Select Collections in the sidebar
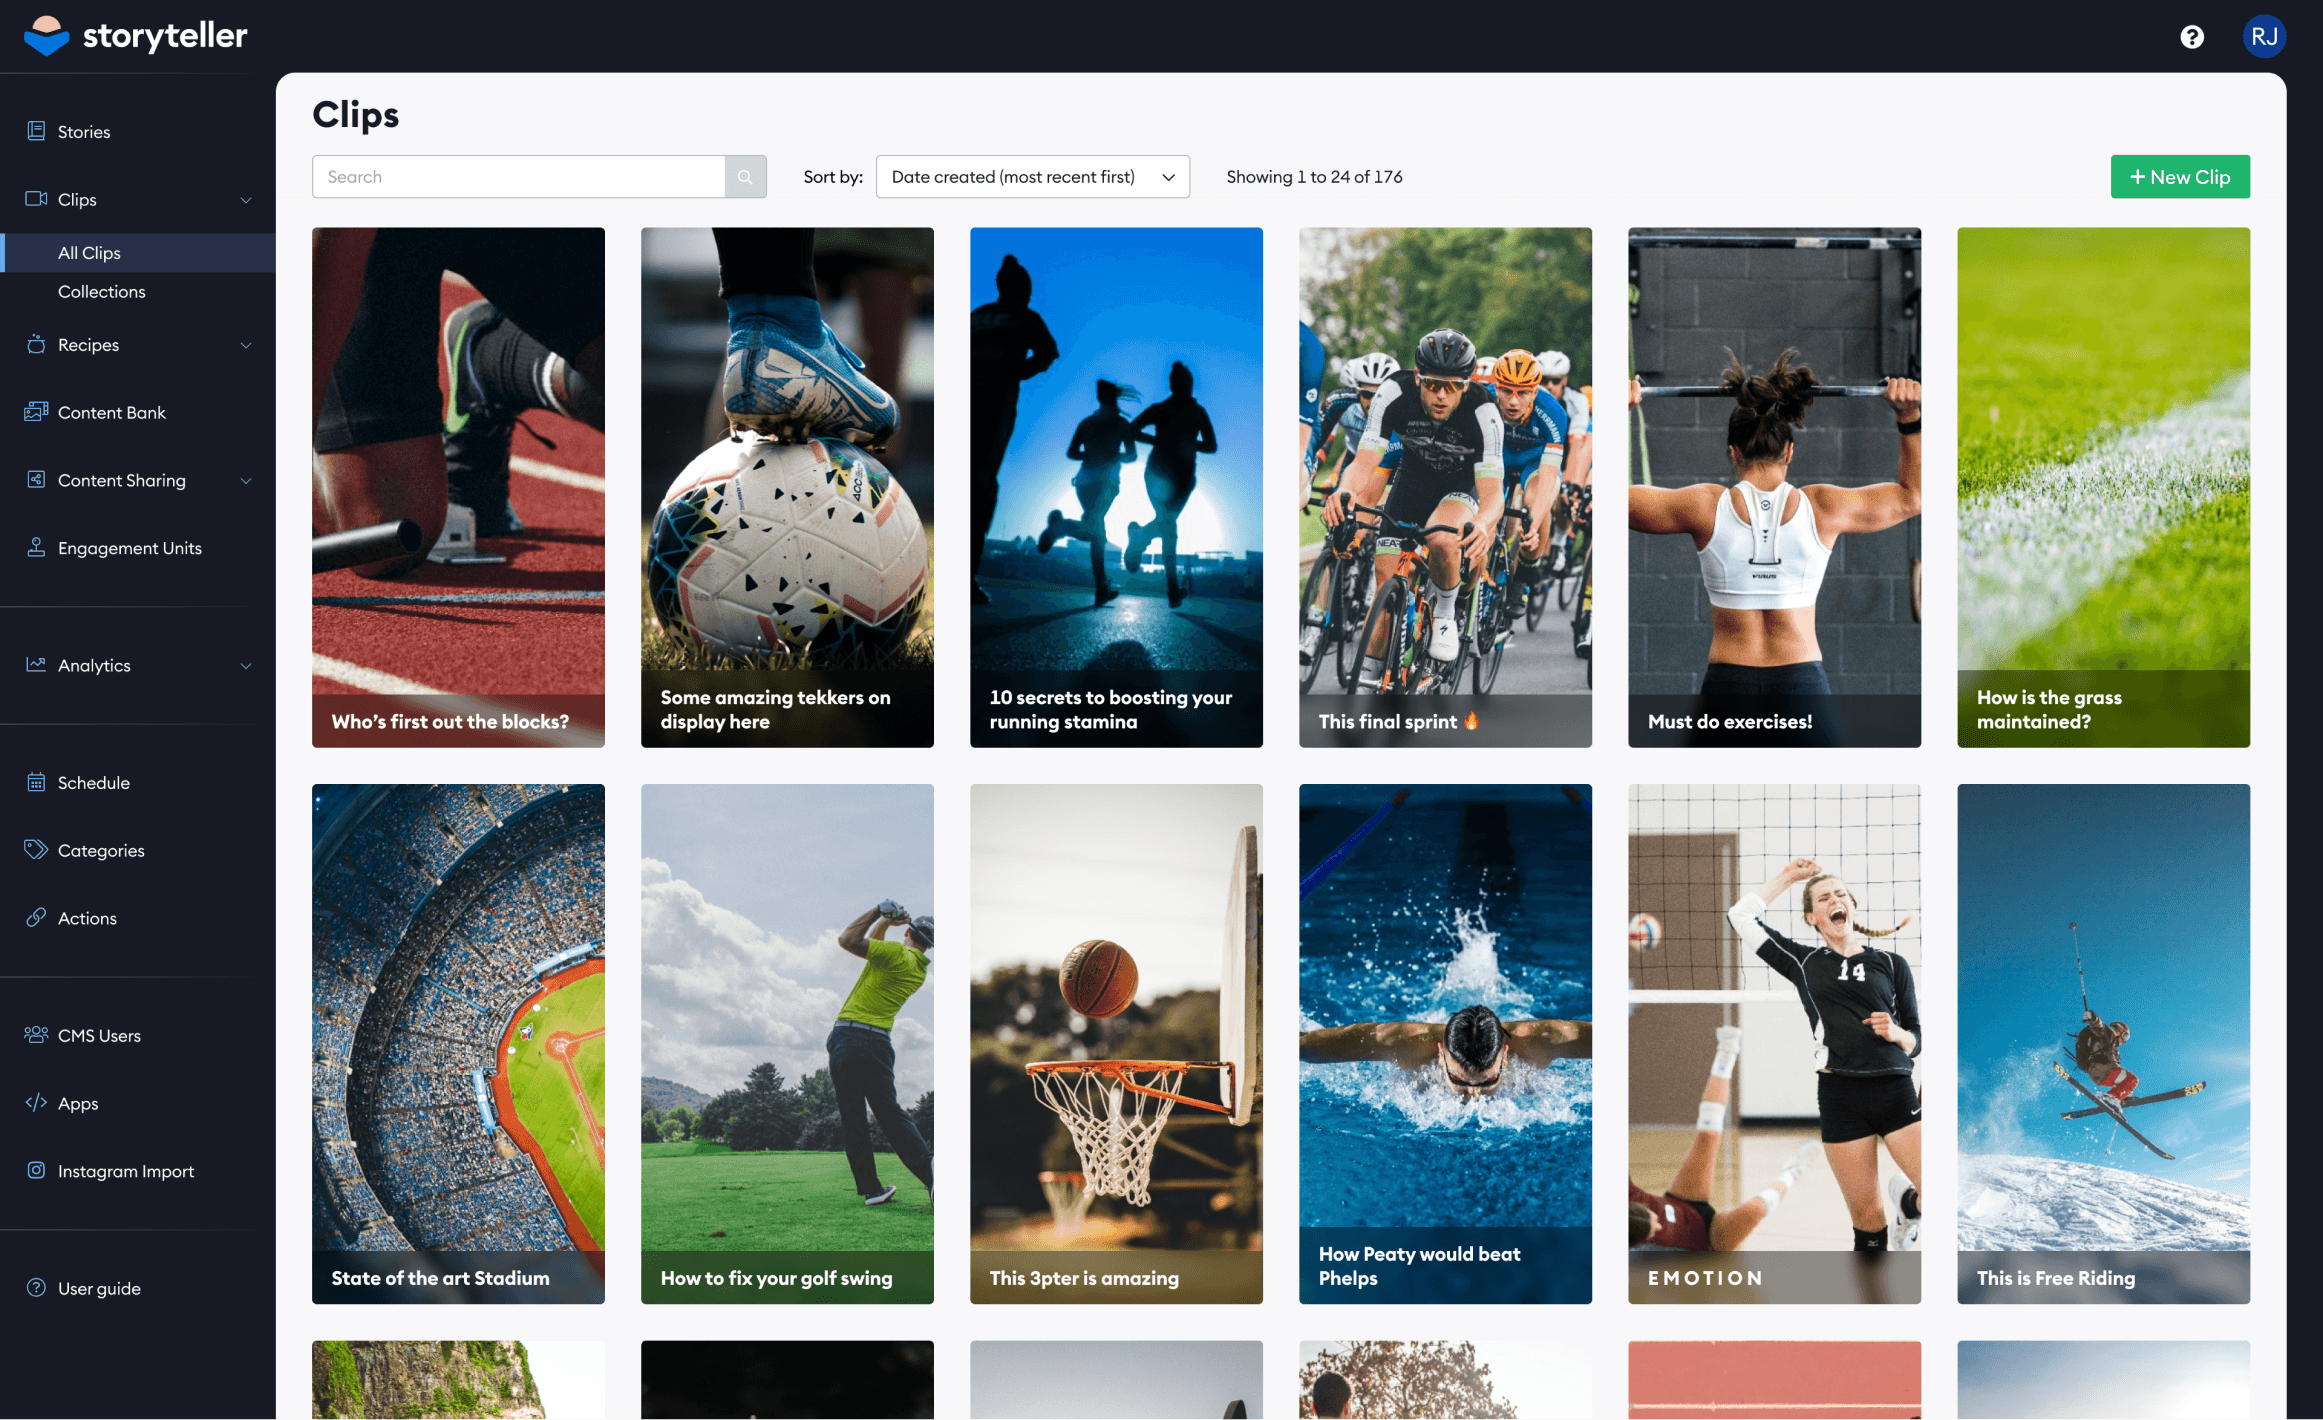Screen dimensions: 2323x1420 [x=101, y=292]
